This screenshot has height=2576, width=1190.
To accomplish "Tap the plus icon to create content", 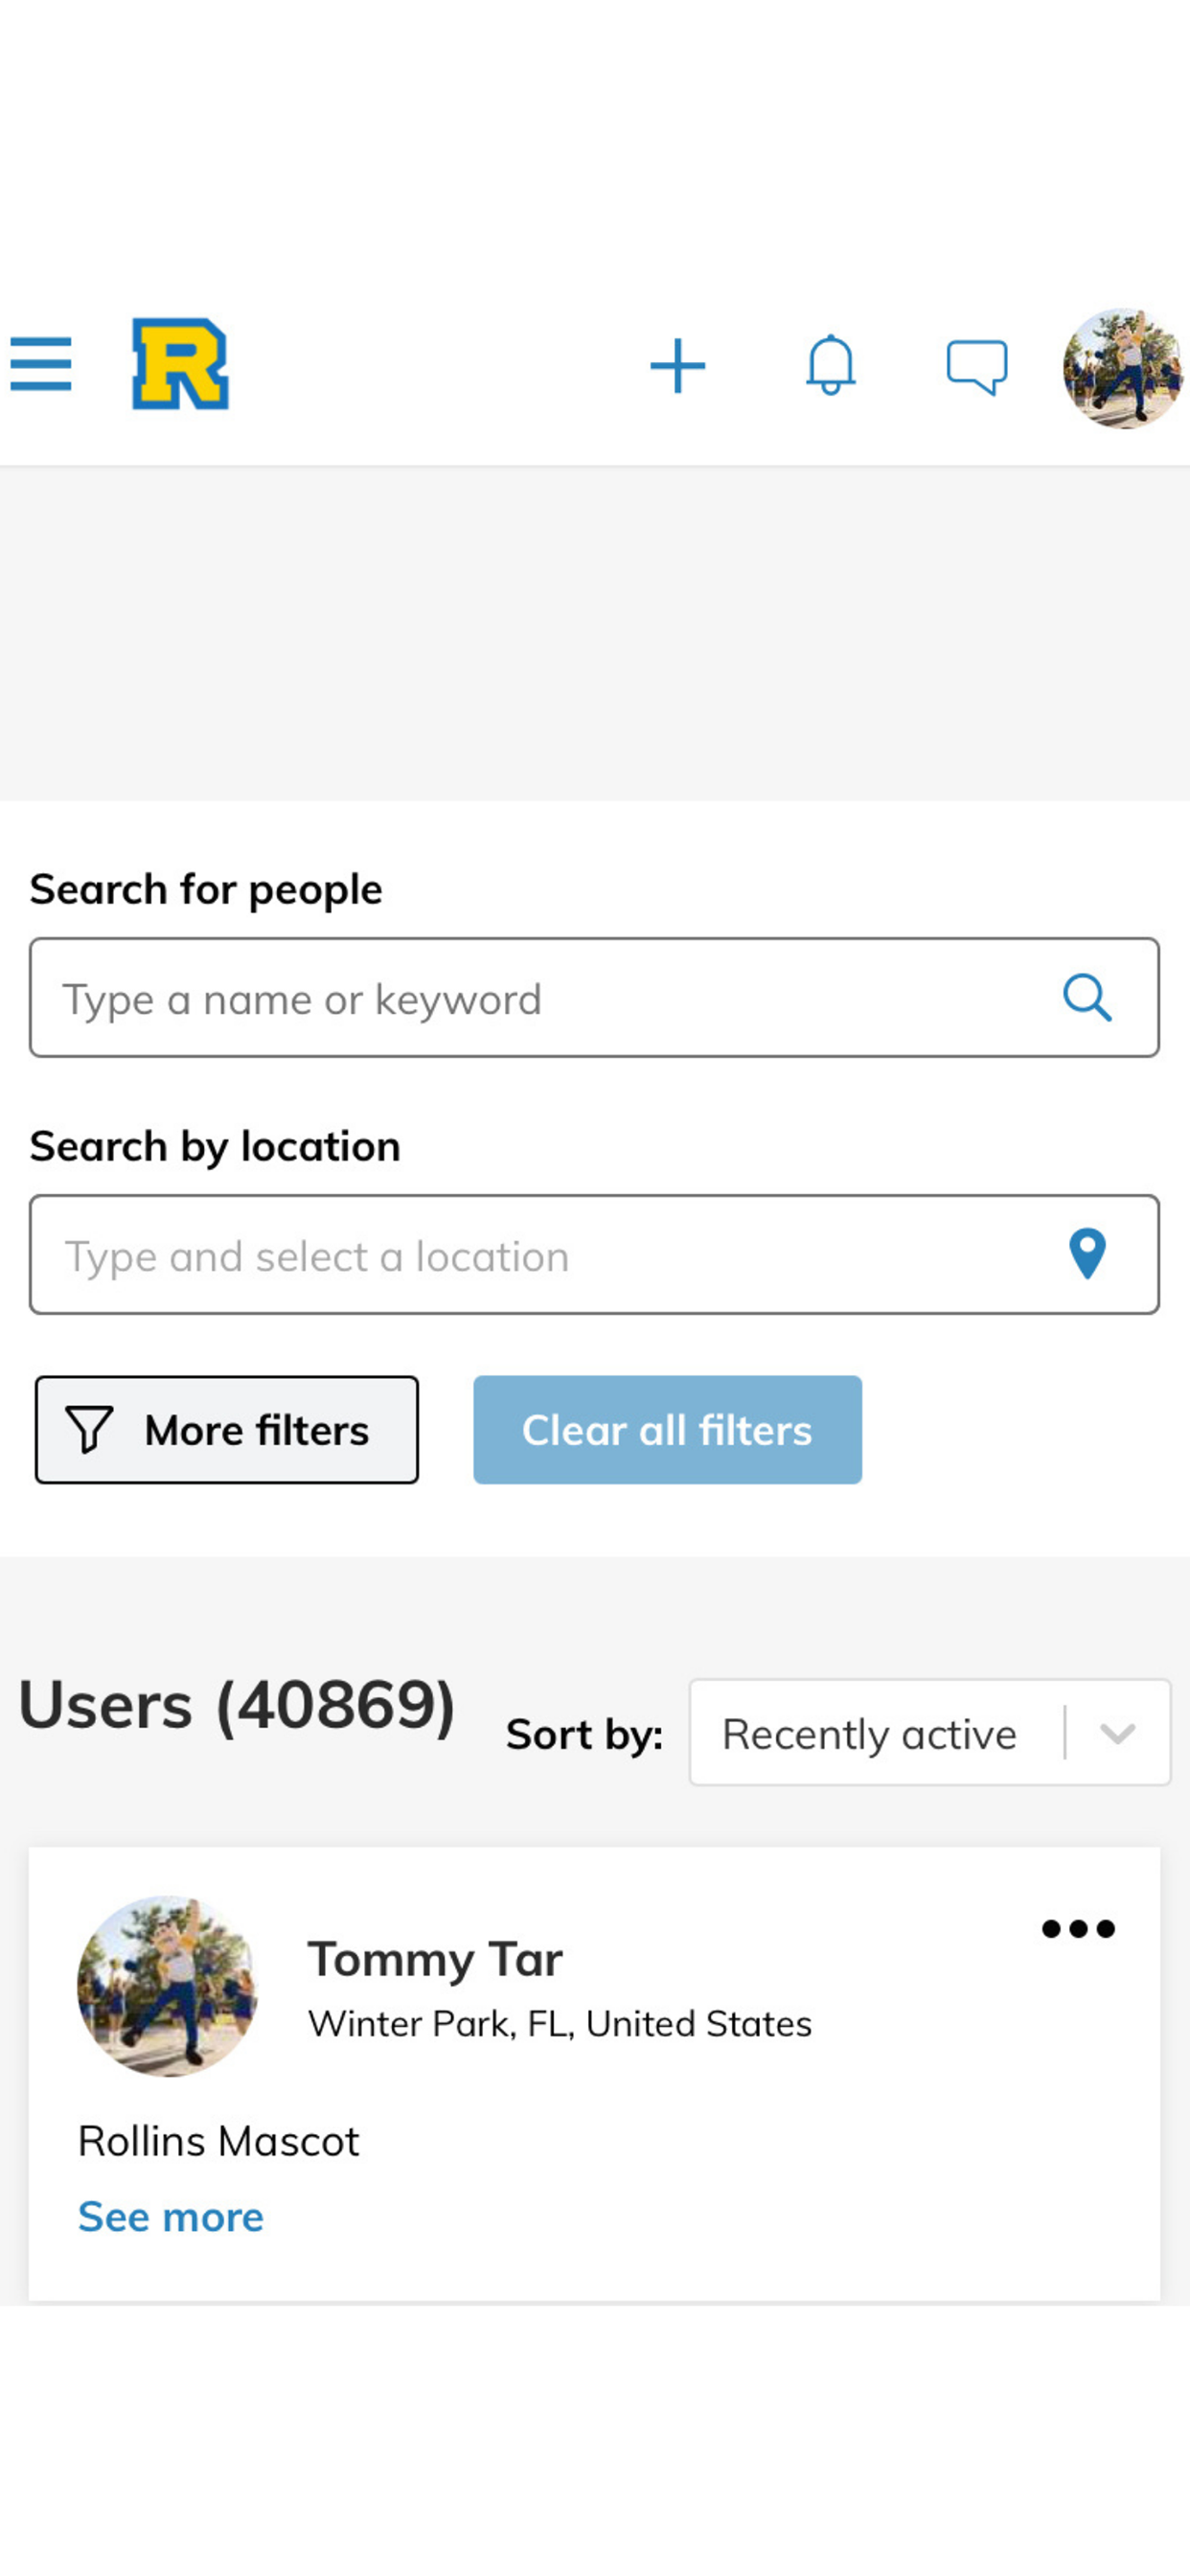I will (x=678, y=366).
